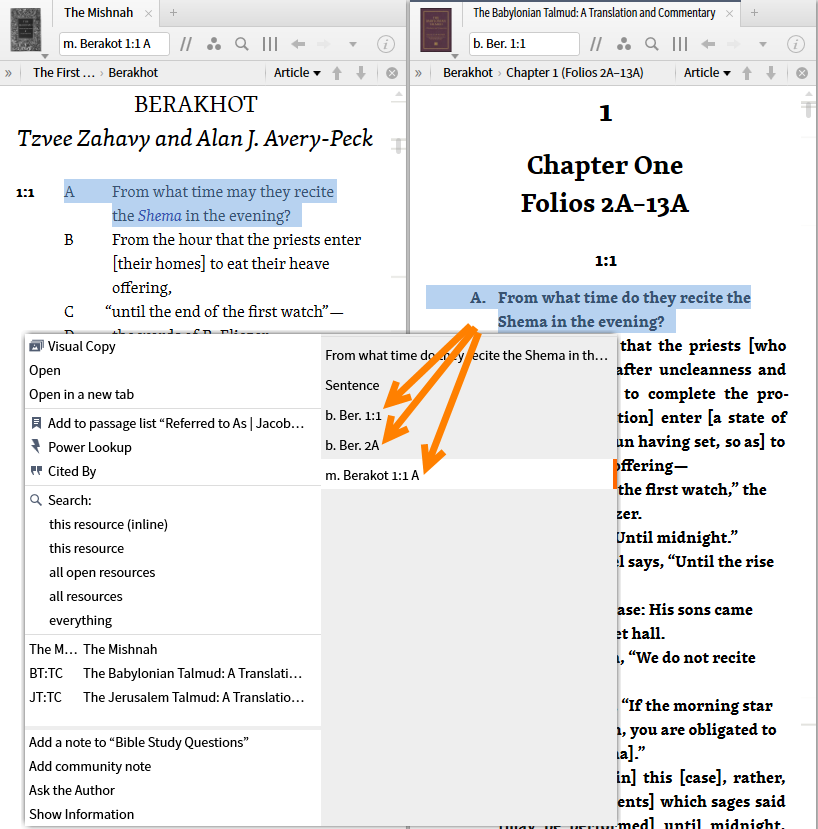The height and width of the screenshot is (829, 818).
Task: Jump to previous article in Talmud panel
Action: point(747,73)
